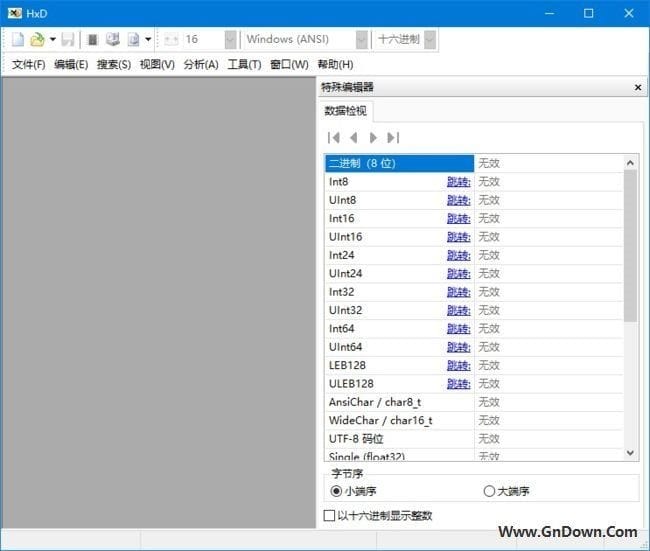Open the 窗口(W) menu
Screen dimensions: 650x551
point(289,65)
